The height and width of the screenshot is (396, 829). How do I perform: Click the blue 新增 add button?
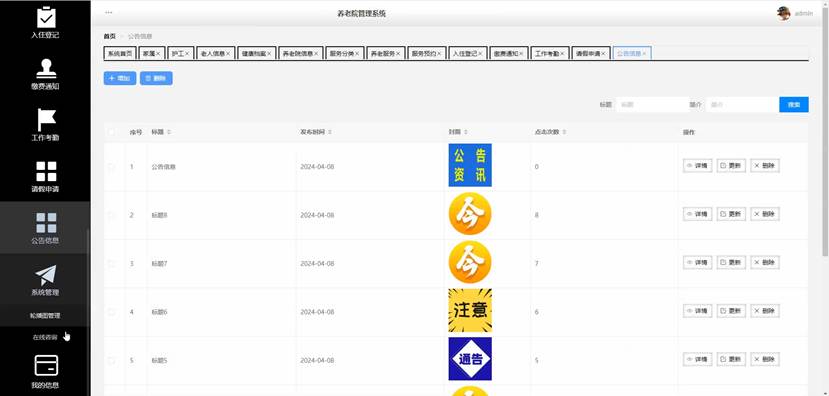pyautogui.click(x=120, y=78)
